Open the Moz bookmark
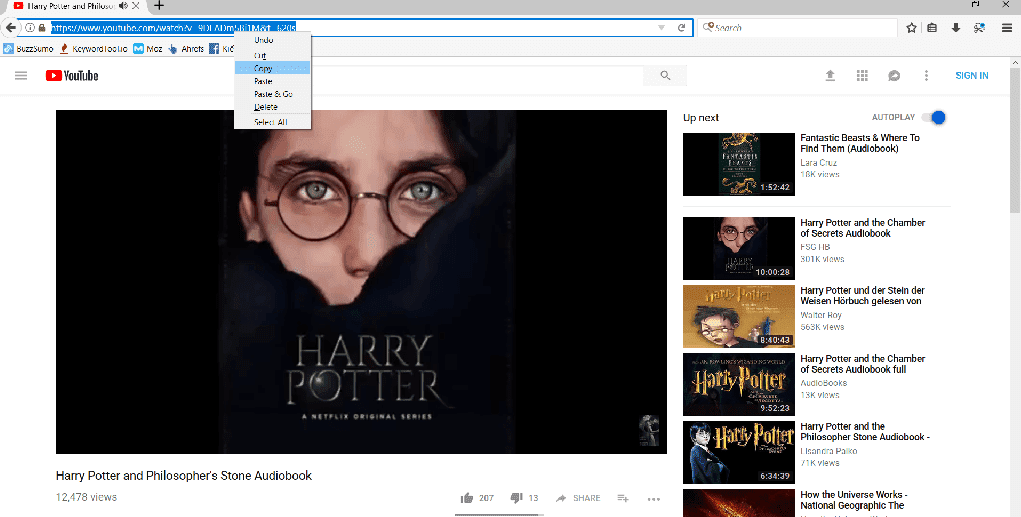The image size is (1021, 517). click(148, 49)
